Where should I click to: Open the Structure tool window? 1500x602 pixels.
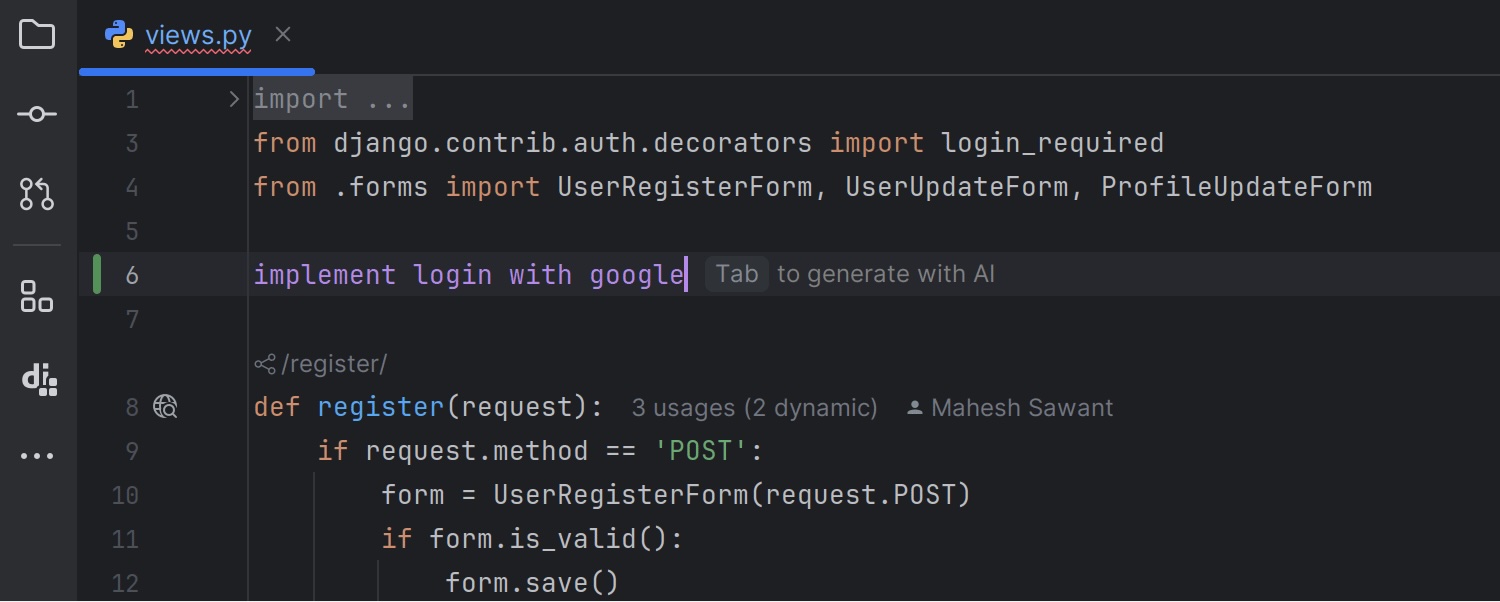click(x=36, y=296)
